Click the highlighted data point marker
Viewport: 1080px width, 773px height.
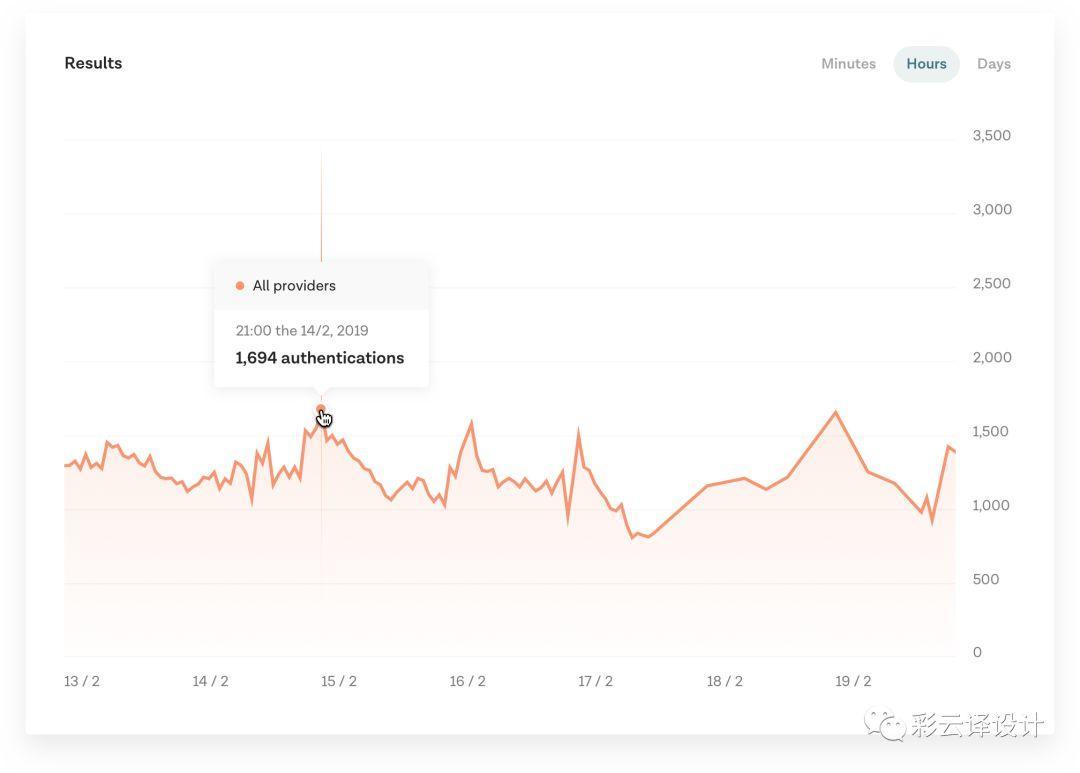point(321,409)
